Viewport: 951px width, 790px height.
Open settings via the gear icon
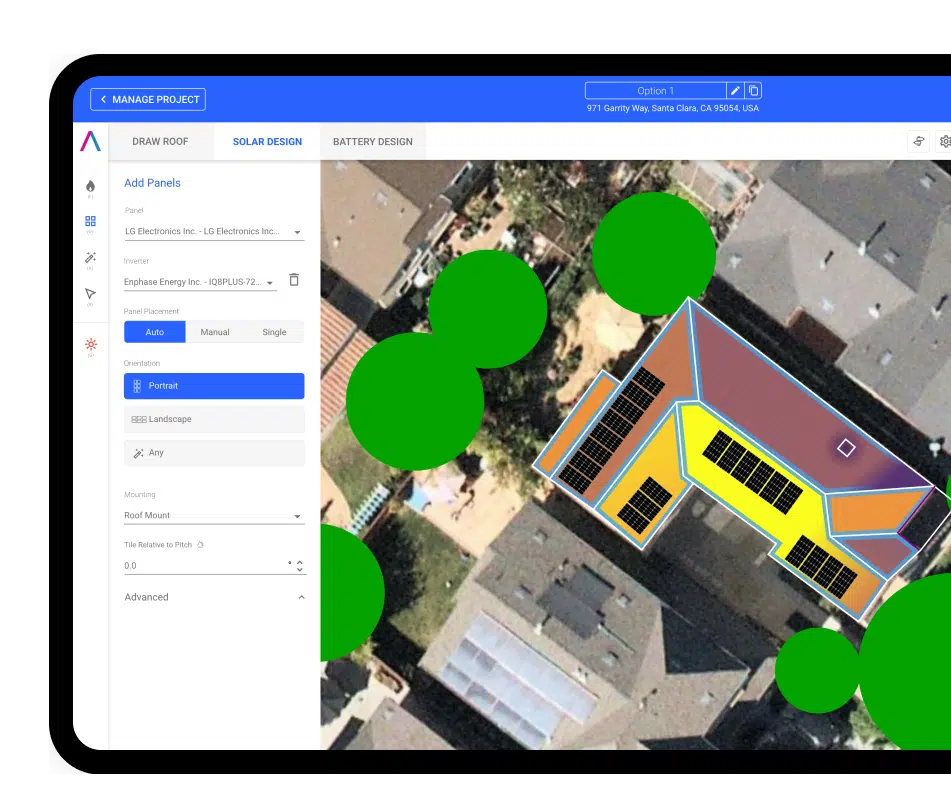pyautogui.click(x=945, y=142)
